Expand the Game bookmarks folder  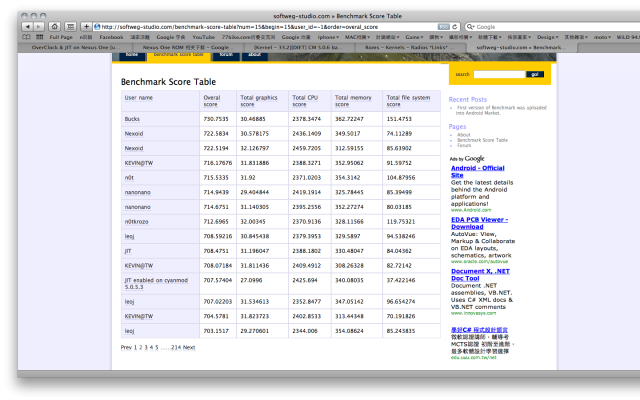pos(414,37)
